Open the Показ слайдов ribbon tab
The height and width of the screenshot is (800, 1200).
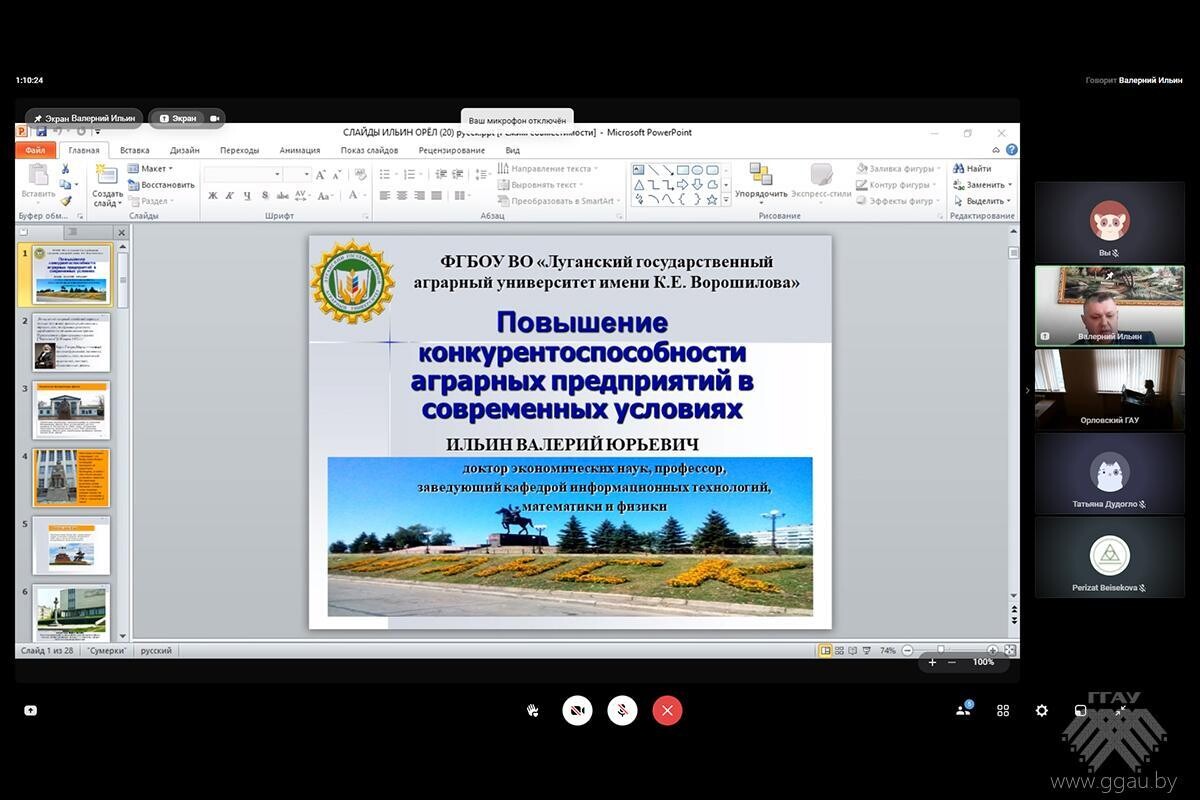click(369, 150)
